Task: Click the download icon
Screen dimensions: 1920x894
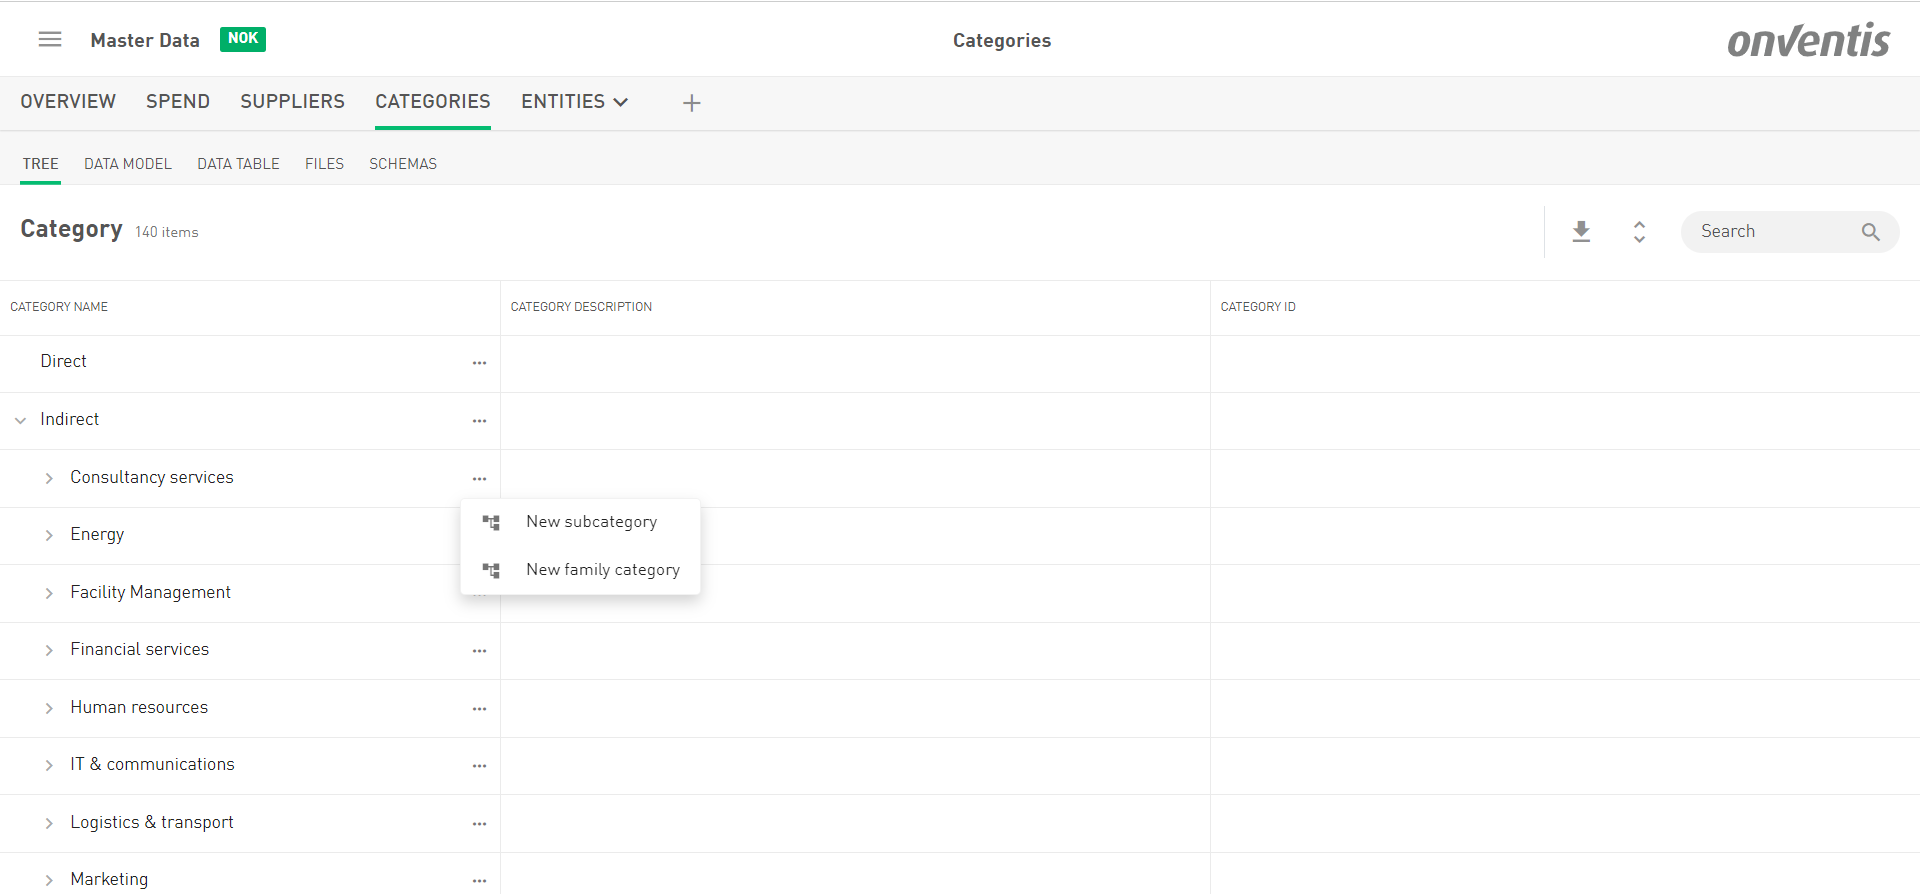Action: (1581, 232)
